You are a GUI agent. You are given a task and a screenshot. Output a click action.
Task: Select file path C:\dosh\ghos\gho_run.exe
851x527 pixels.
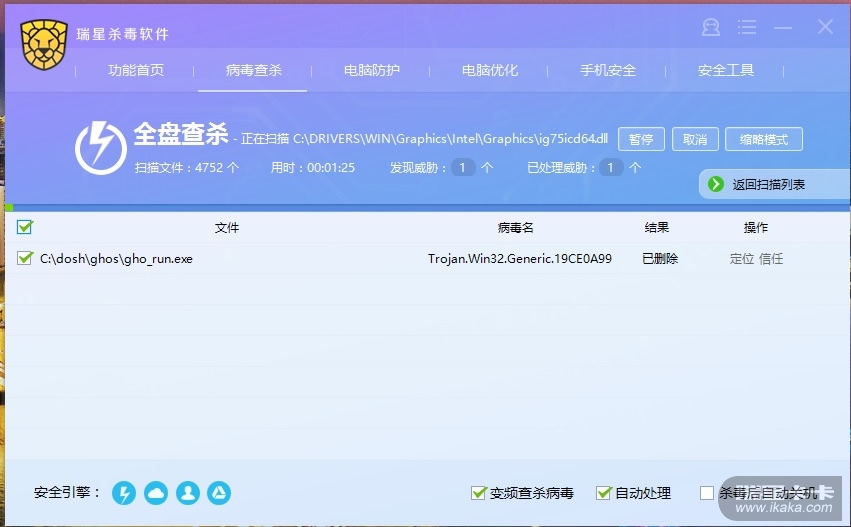click(x=116, y=259)
